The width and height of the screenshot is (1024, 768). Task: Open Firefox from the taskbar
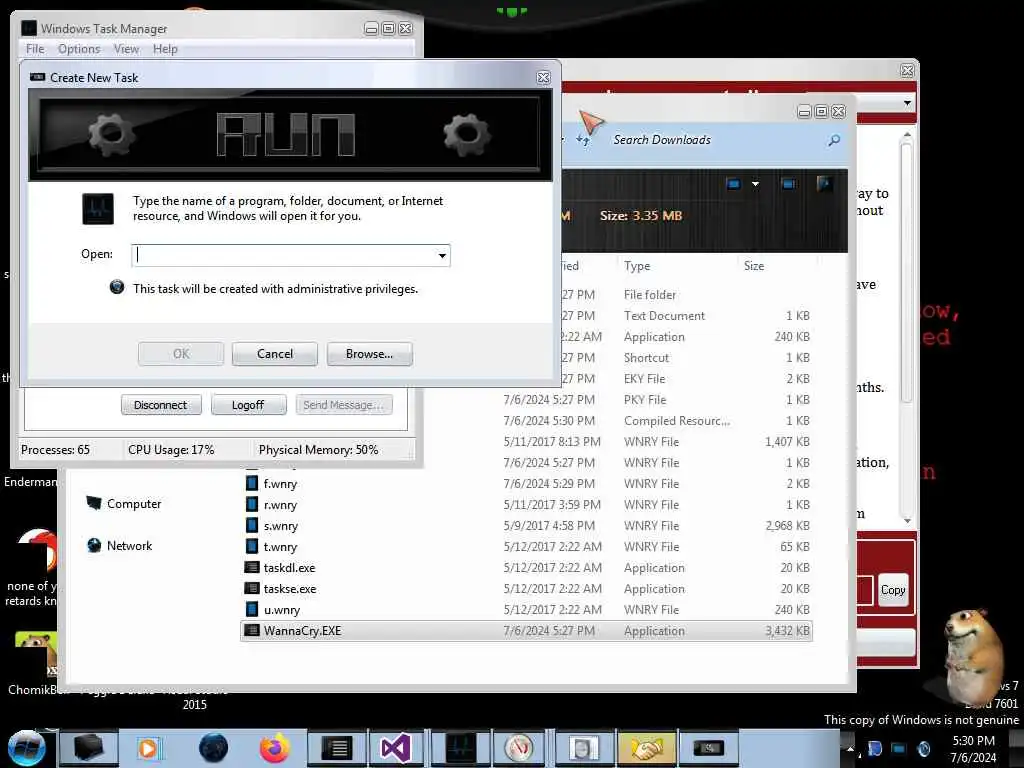274,748
